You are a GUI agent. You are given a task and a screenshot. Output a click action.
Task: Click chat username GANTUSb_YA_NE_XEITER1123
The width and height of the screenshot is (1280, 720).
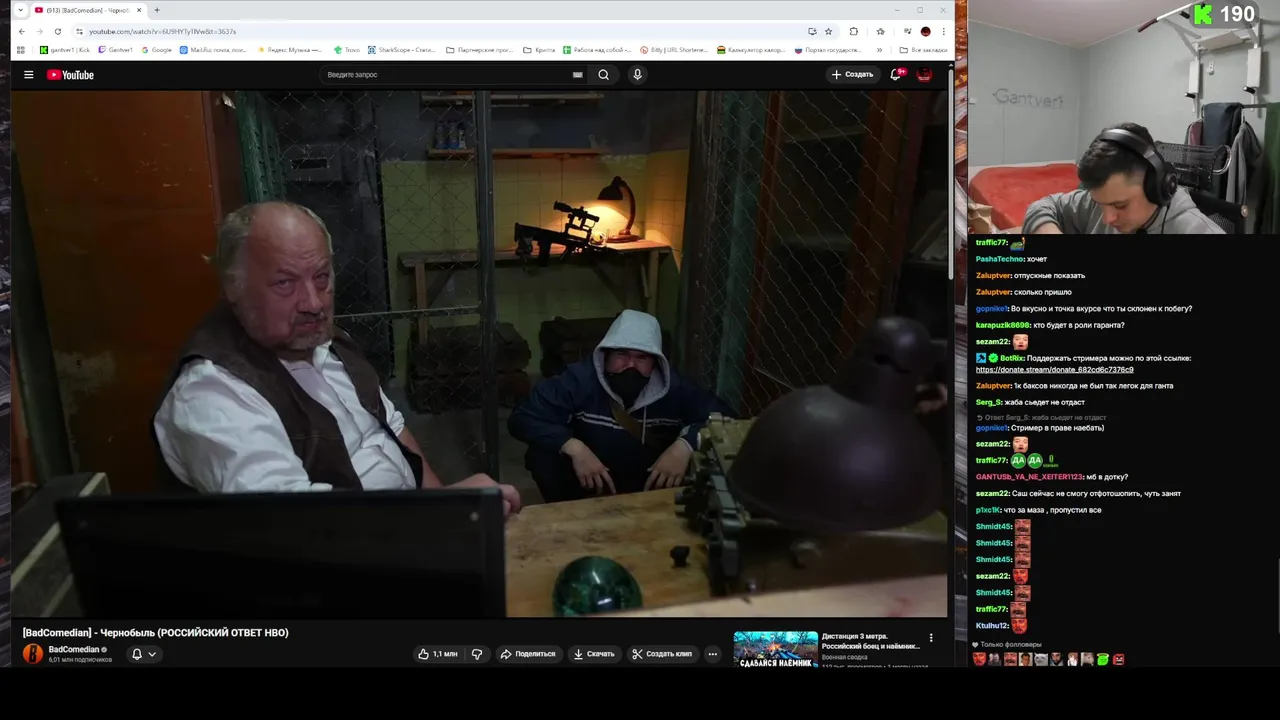pyautogui.click(x=1029, y=477)
